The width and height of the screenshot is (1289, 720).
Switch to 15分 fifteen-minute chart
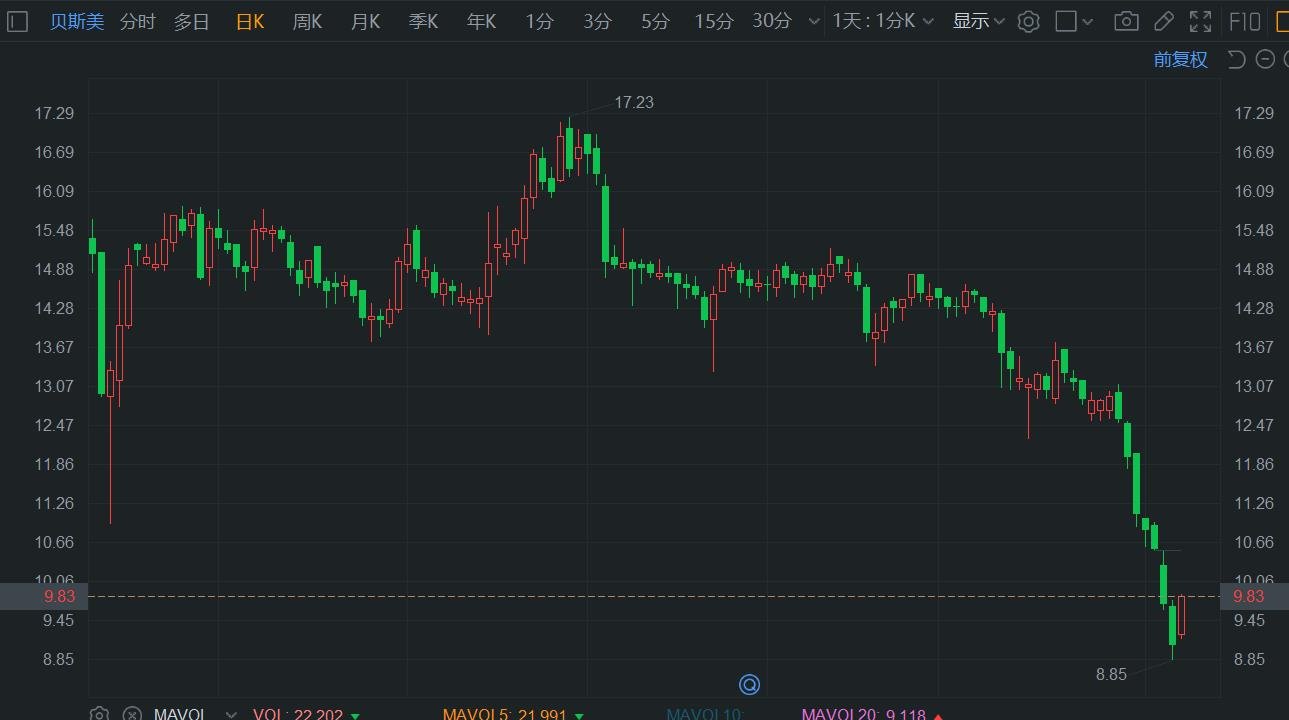pos(714,21)
